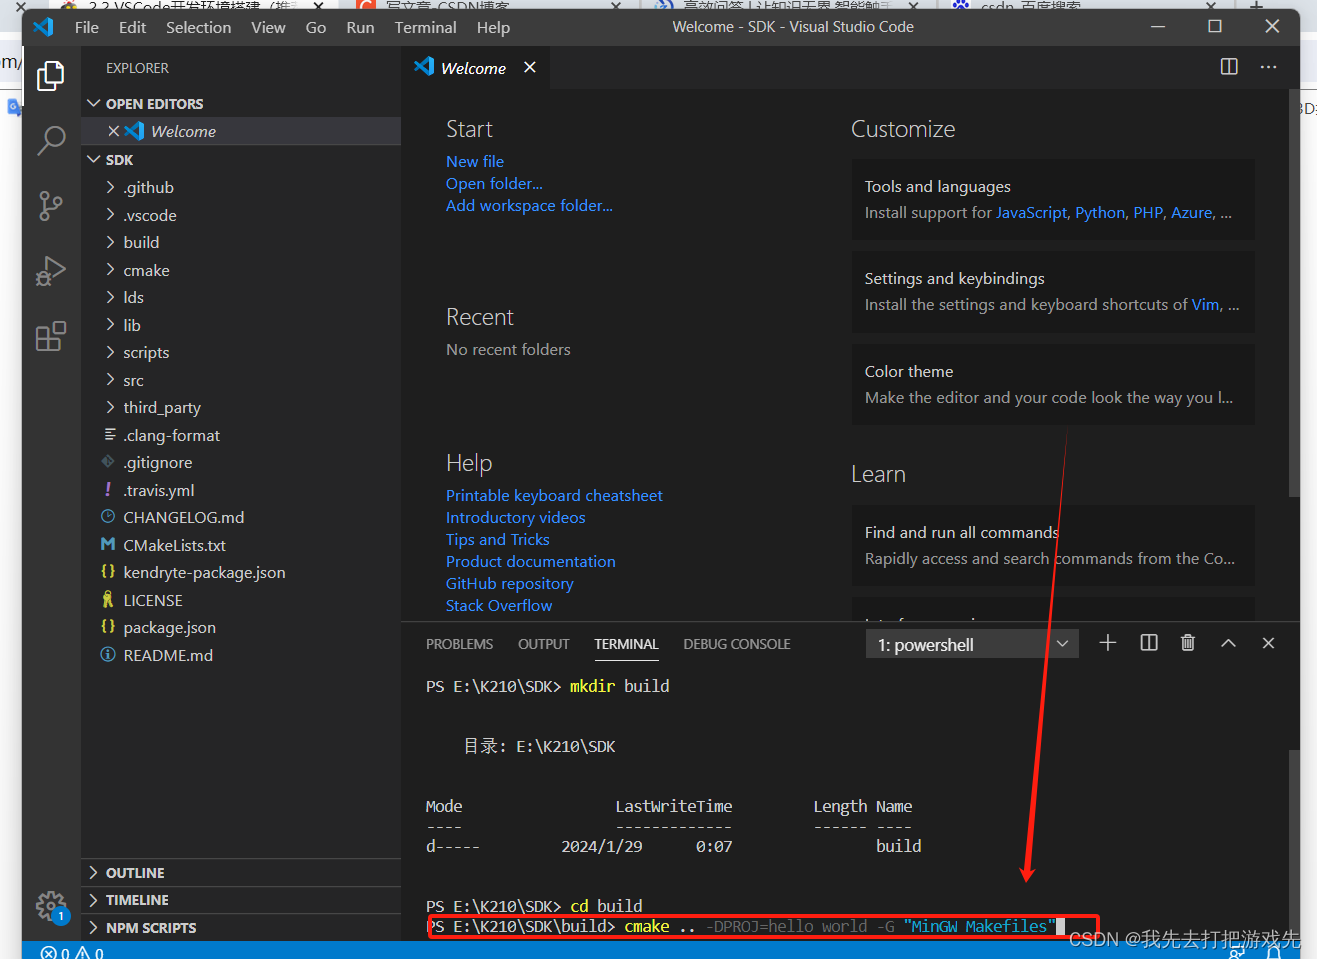
Task: Click the VS Code logo in title bar
Action: (x=44, y=27)
